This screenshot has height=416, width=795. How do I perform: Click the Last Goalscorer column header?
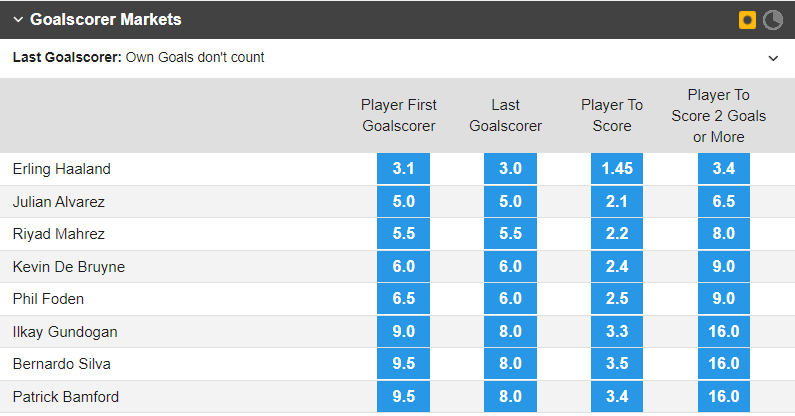click(x=506, y=115)
